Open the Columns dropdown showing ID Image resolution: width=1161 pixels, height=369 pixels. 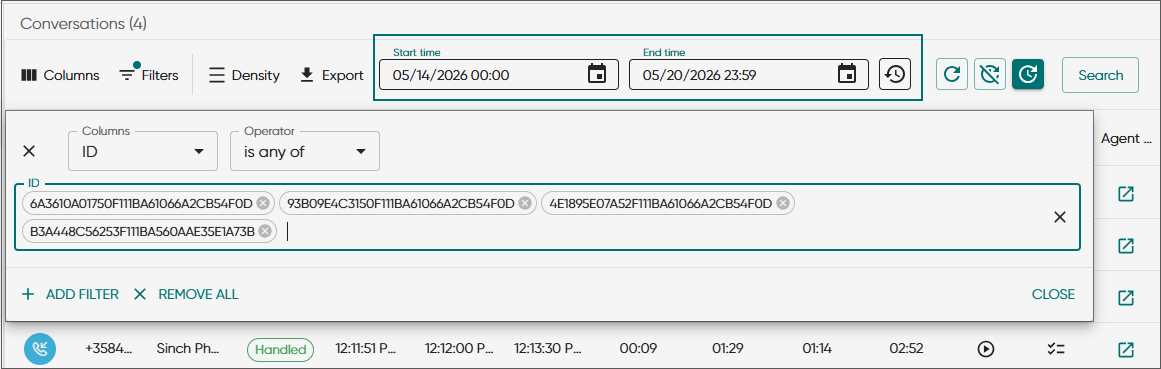[x=142, y=151]
